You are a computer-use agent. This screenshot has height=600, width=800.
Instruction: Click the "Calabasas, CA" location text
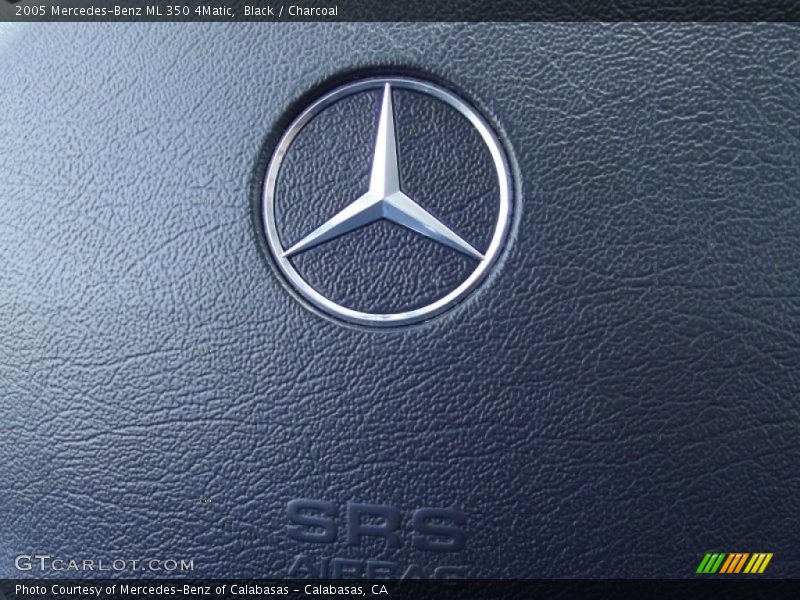[x=346, y=590]
